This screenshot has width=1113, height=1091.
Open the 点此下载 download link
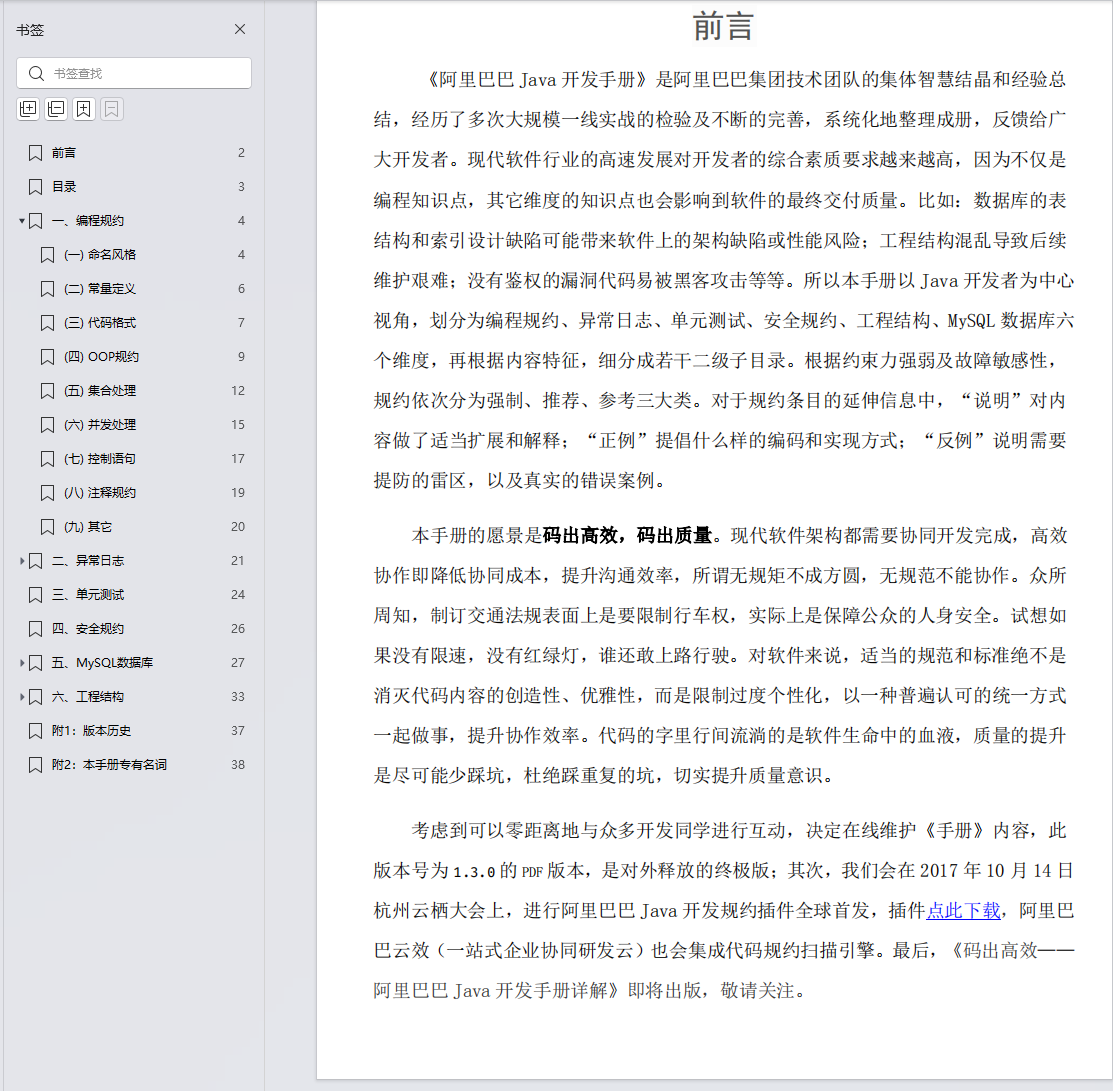(963, 911)
